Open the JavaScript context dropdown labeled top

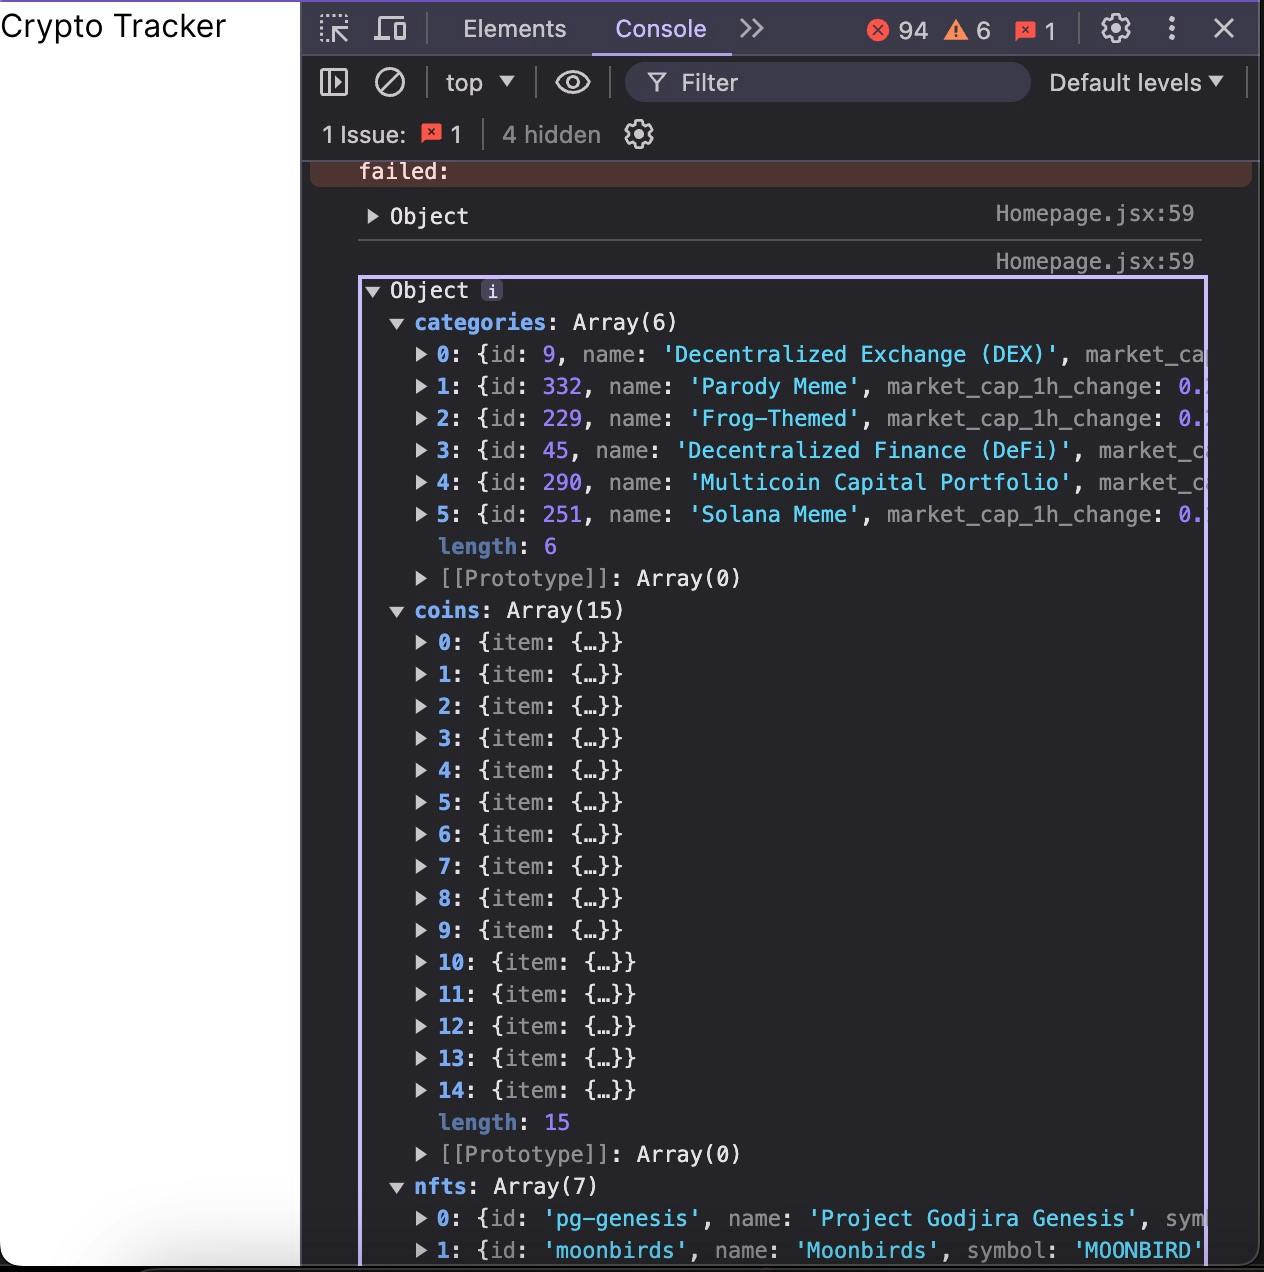point(479,82)
